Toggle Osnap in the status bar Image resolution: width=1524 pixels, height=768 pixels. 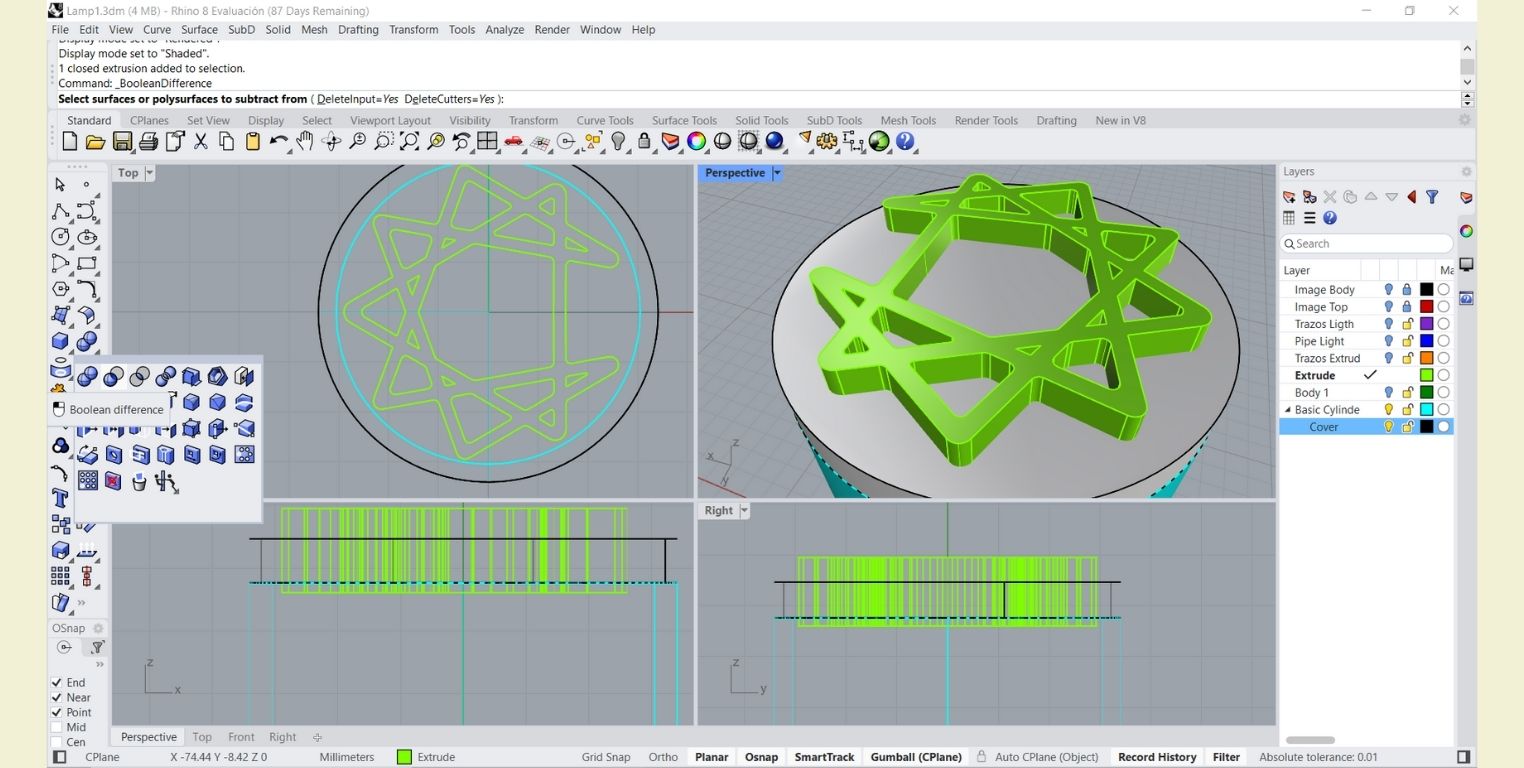[761, 757]
